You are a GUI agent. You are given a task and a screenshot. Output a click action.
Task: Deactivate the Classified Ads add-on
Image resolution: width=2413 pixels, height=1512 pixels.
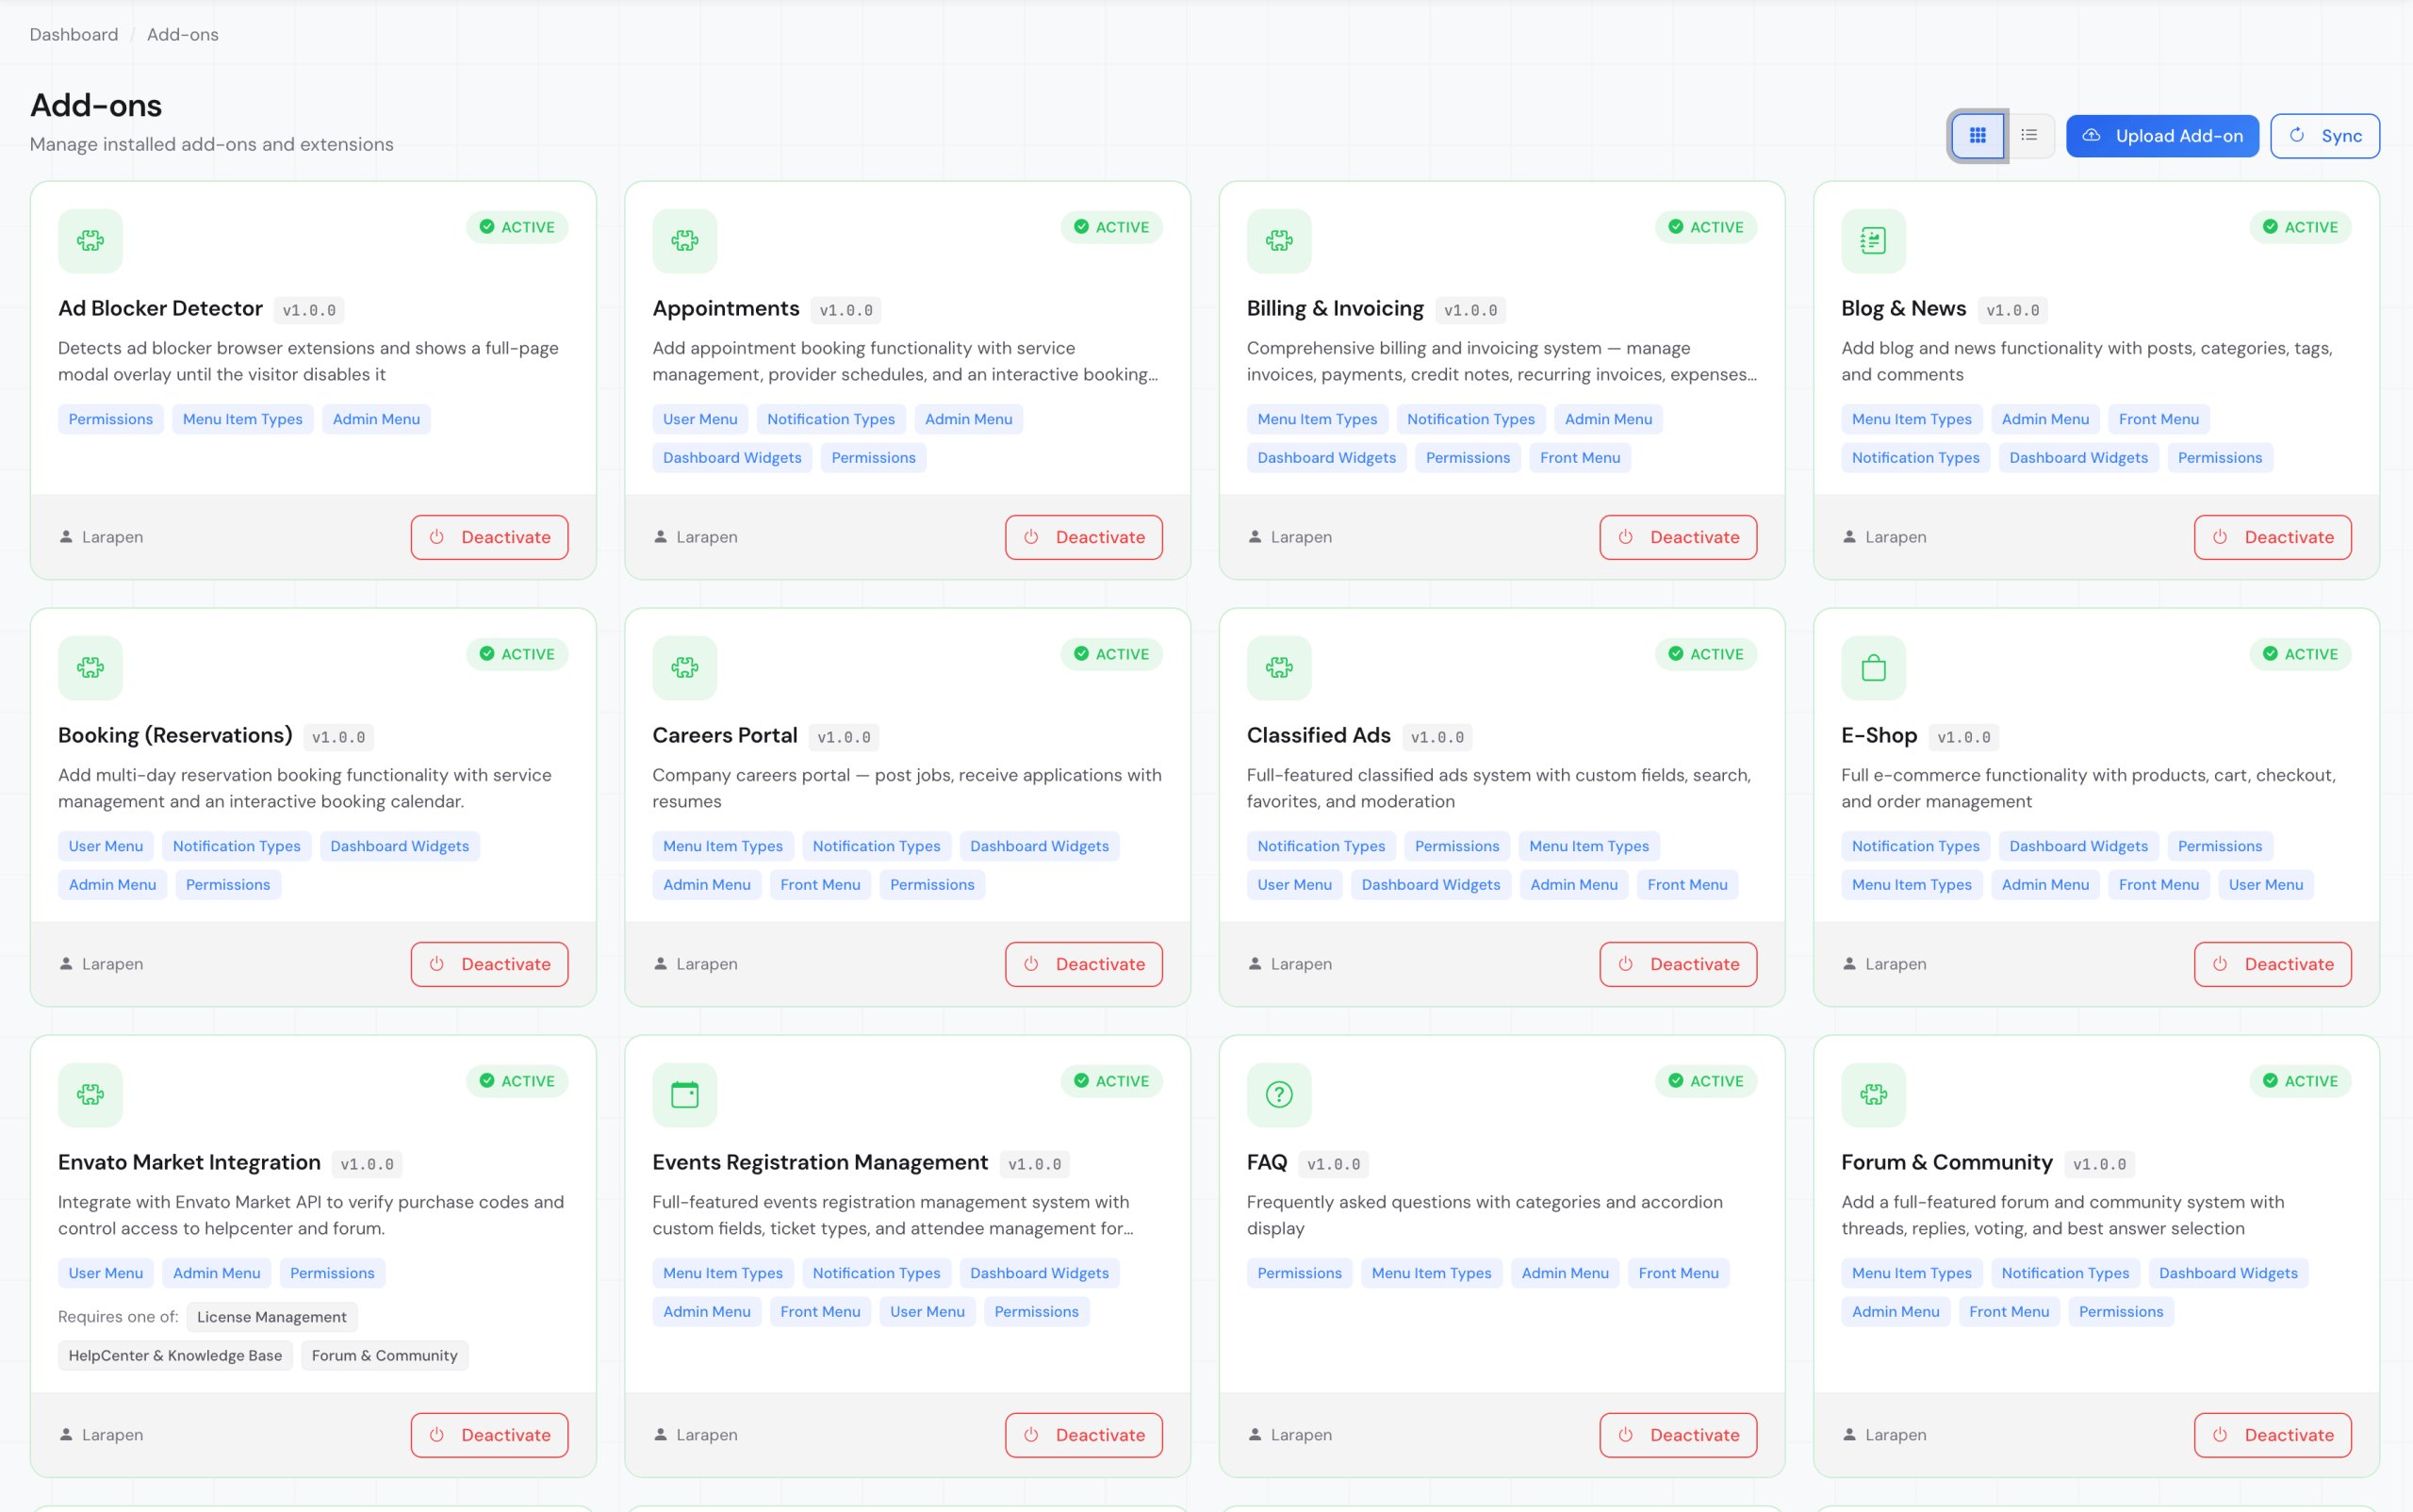1677,964
